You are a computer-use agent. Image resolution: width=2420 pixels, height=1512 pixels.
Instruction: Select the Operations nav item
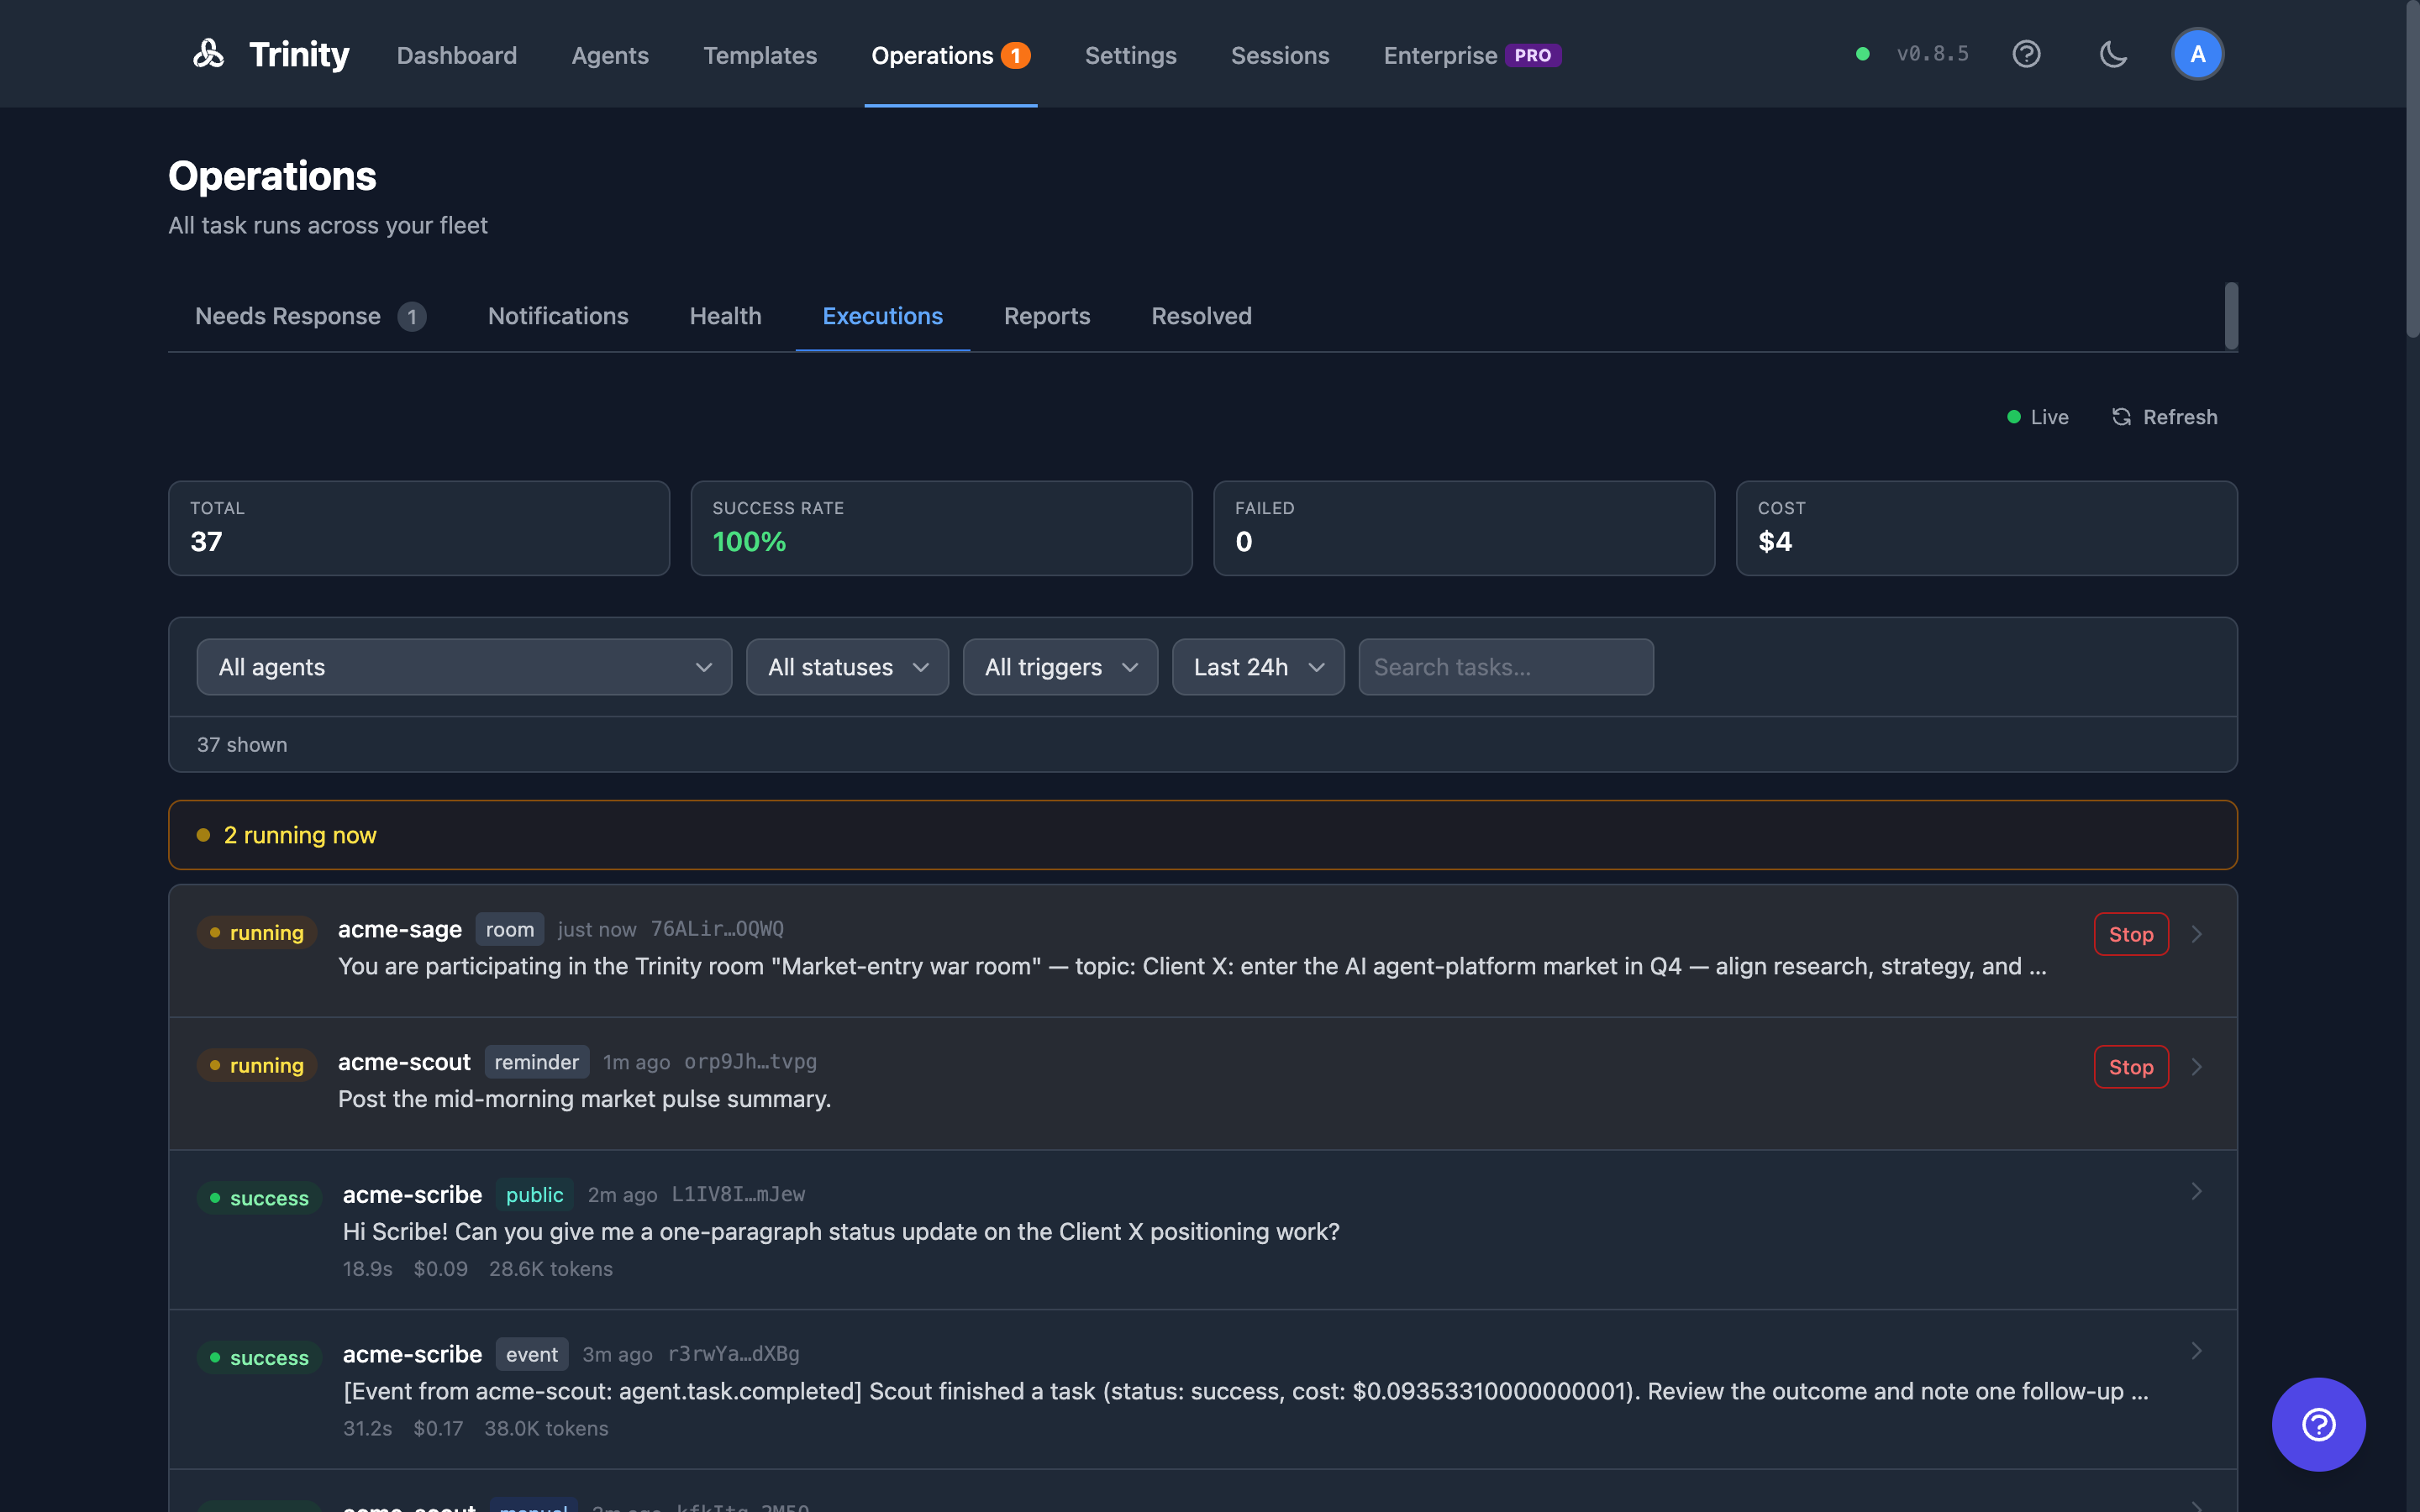pyautogui.click(x=950, y=55)
